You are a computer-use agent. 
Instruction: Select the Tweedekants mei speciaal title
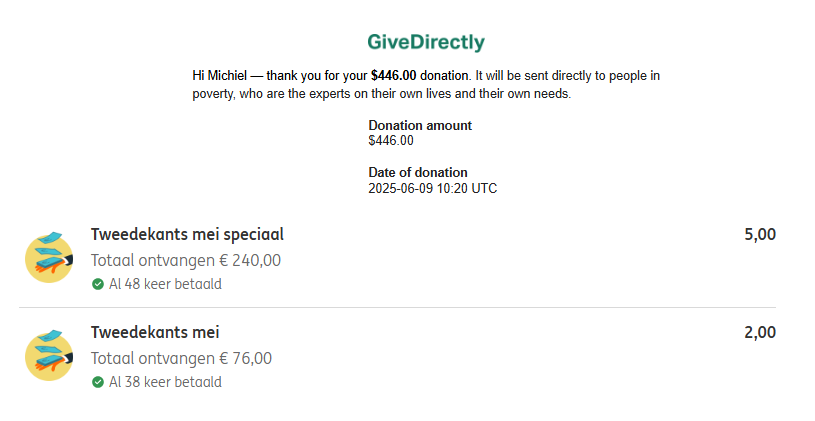[x=187, y=234]
